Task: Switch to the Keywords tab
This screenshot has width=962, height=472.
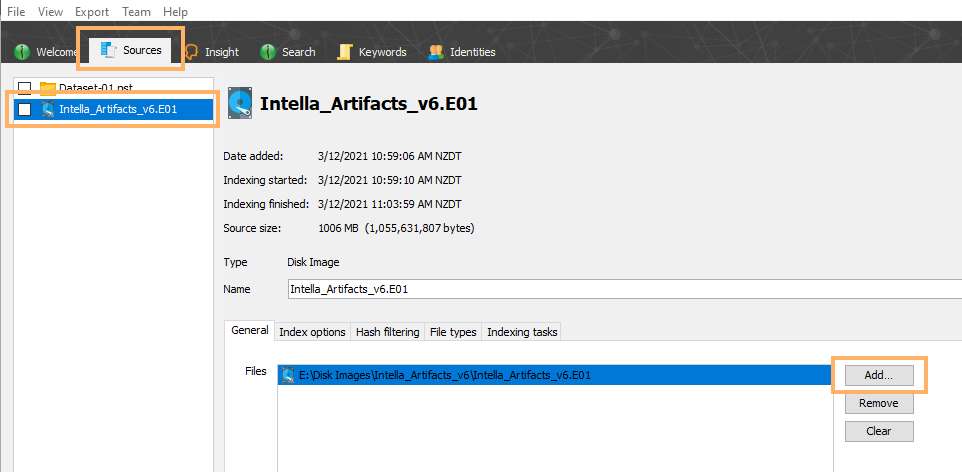Action: click(372, 52)
